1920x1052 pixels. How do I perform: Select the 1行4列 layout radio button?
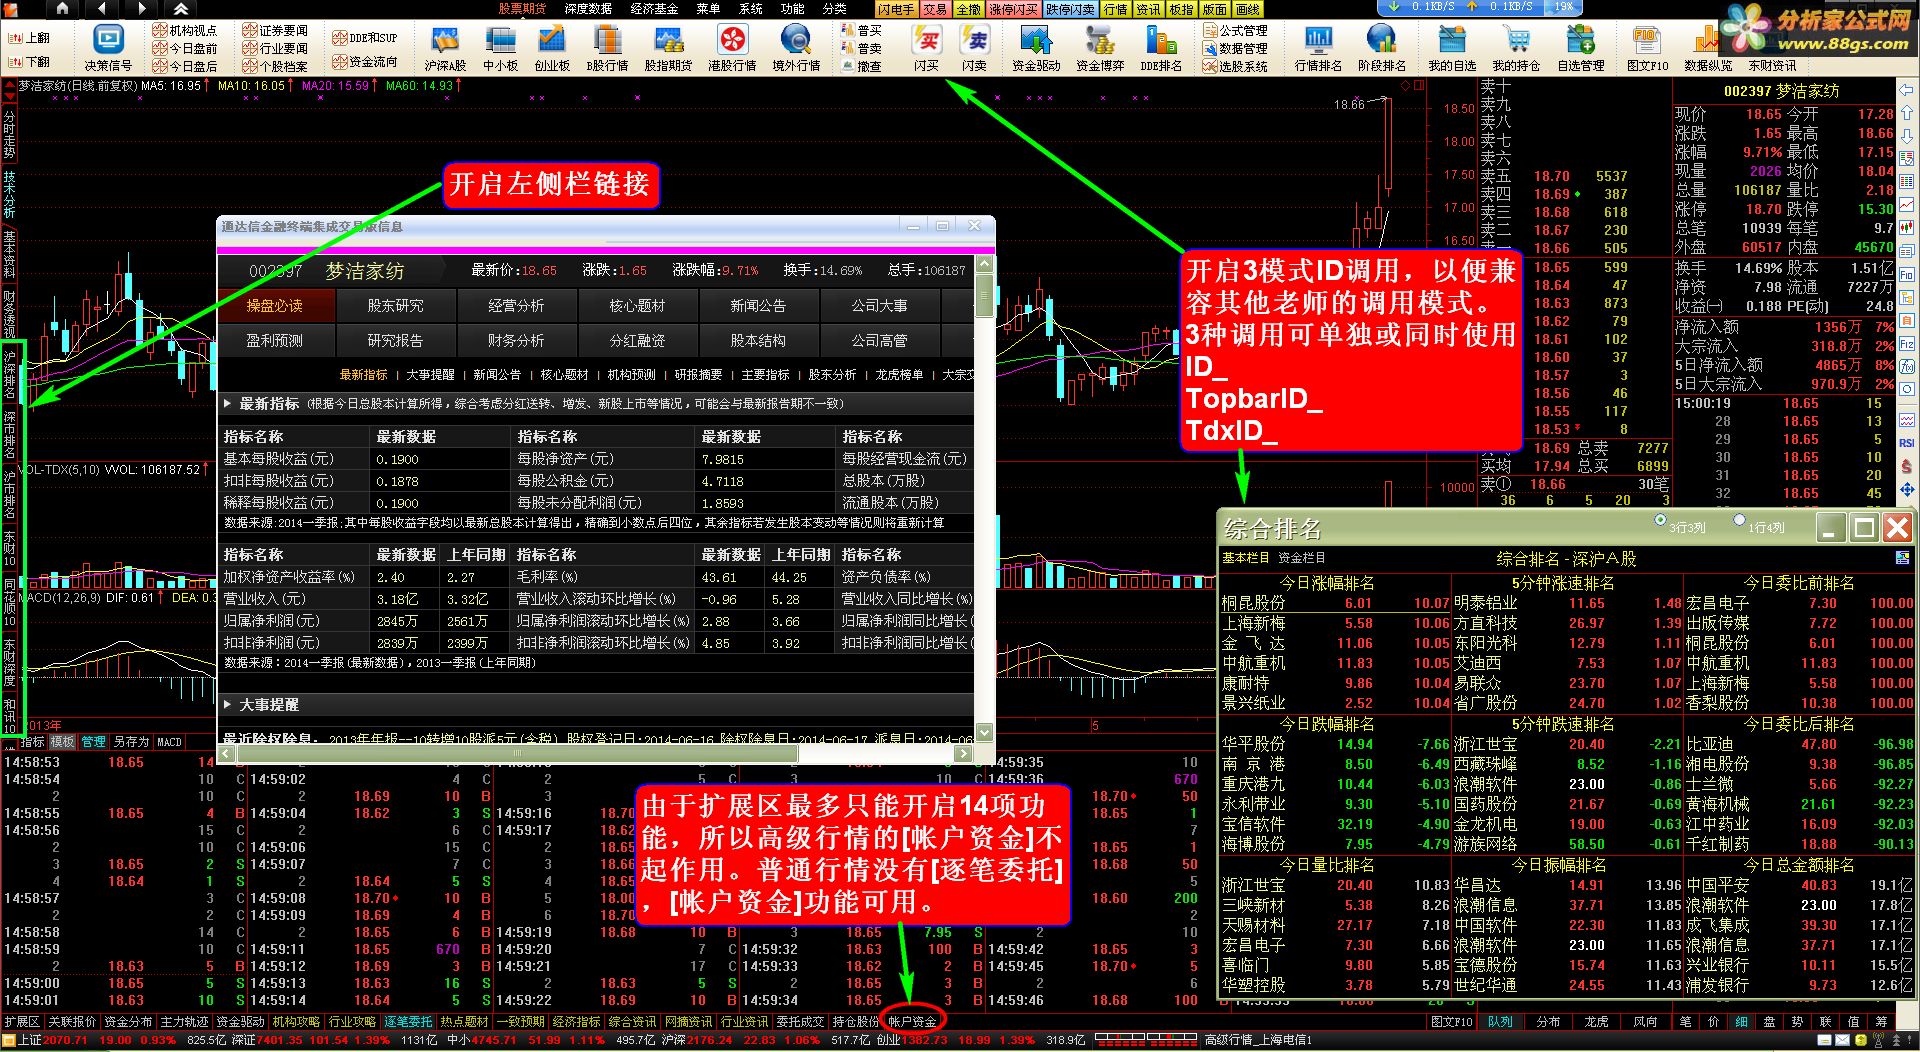[1739, 520]
